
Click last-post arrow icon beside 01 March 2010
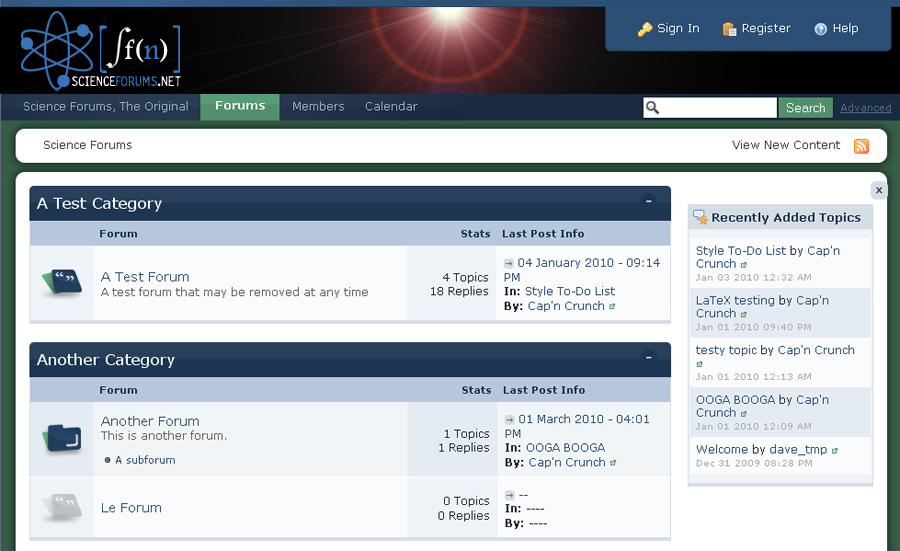510,420
